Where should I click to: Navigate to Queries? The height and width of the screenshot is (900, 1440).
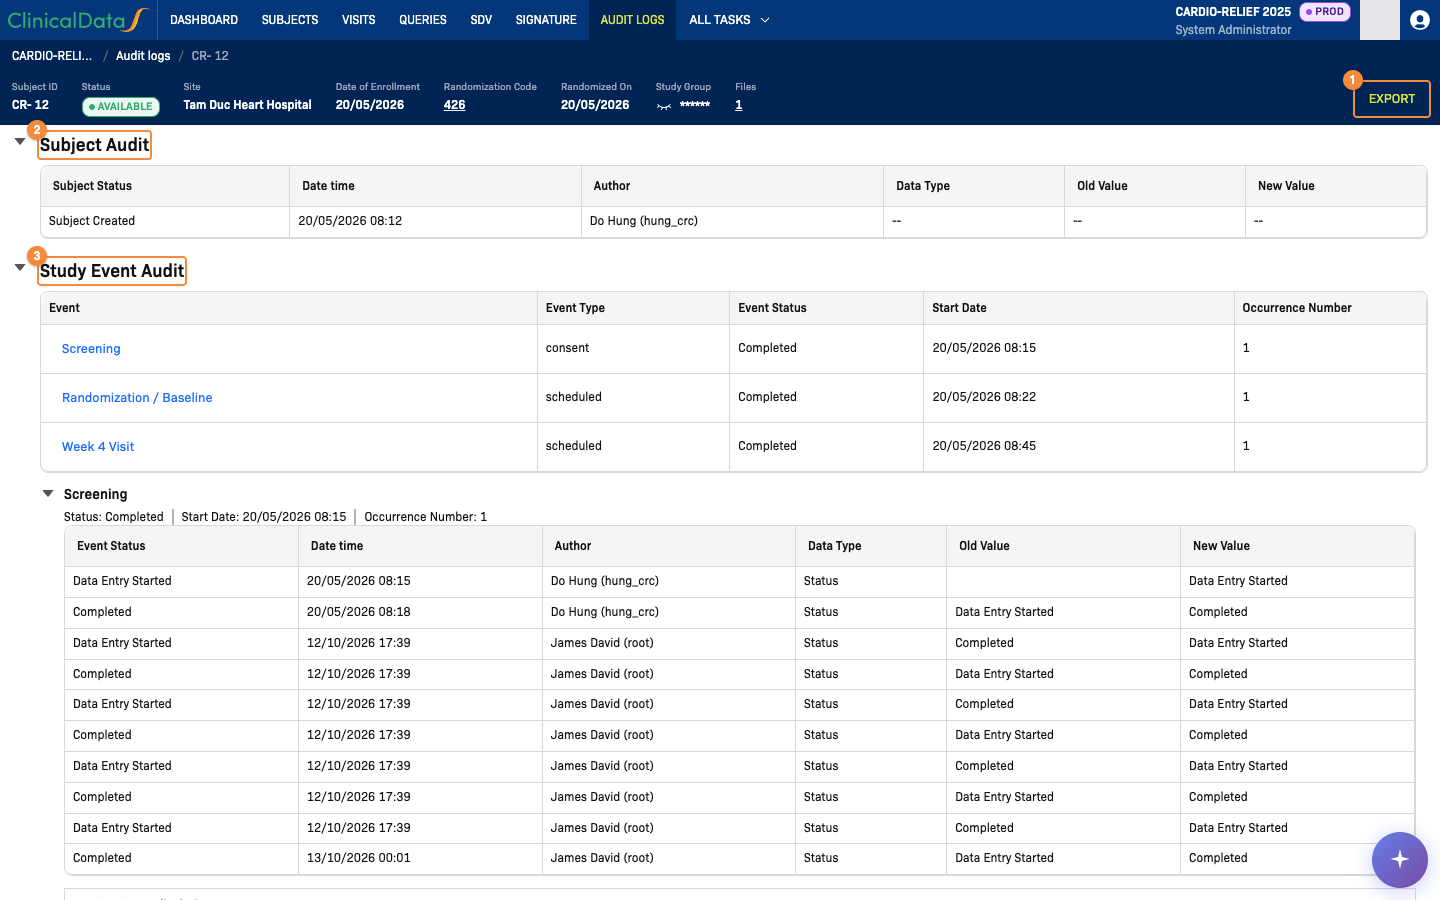(423, 20)
